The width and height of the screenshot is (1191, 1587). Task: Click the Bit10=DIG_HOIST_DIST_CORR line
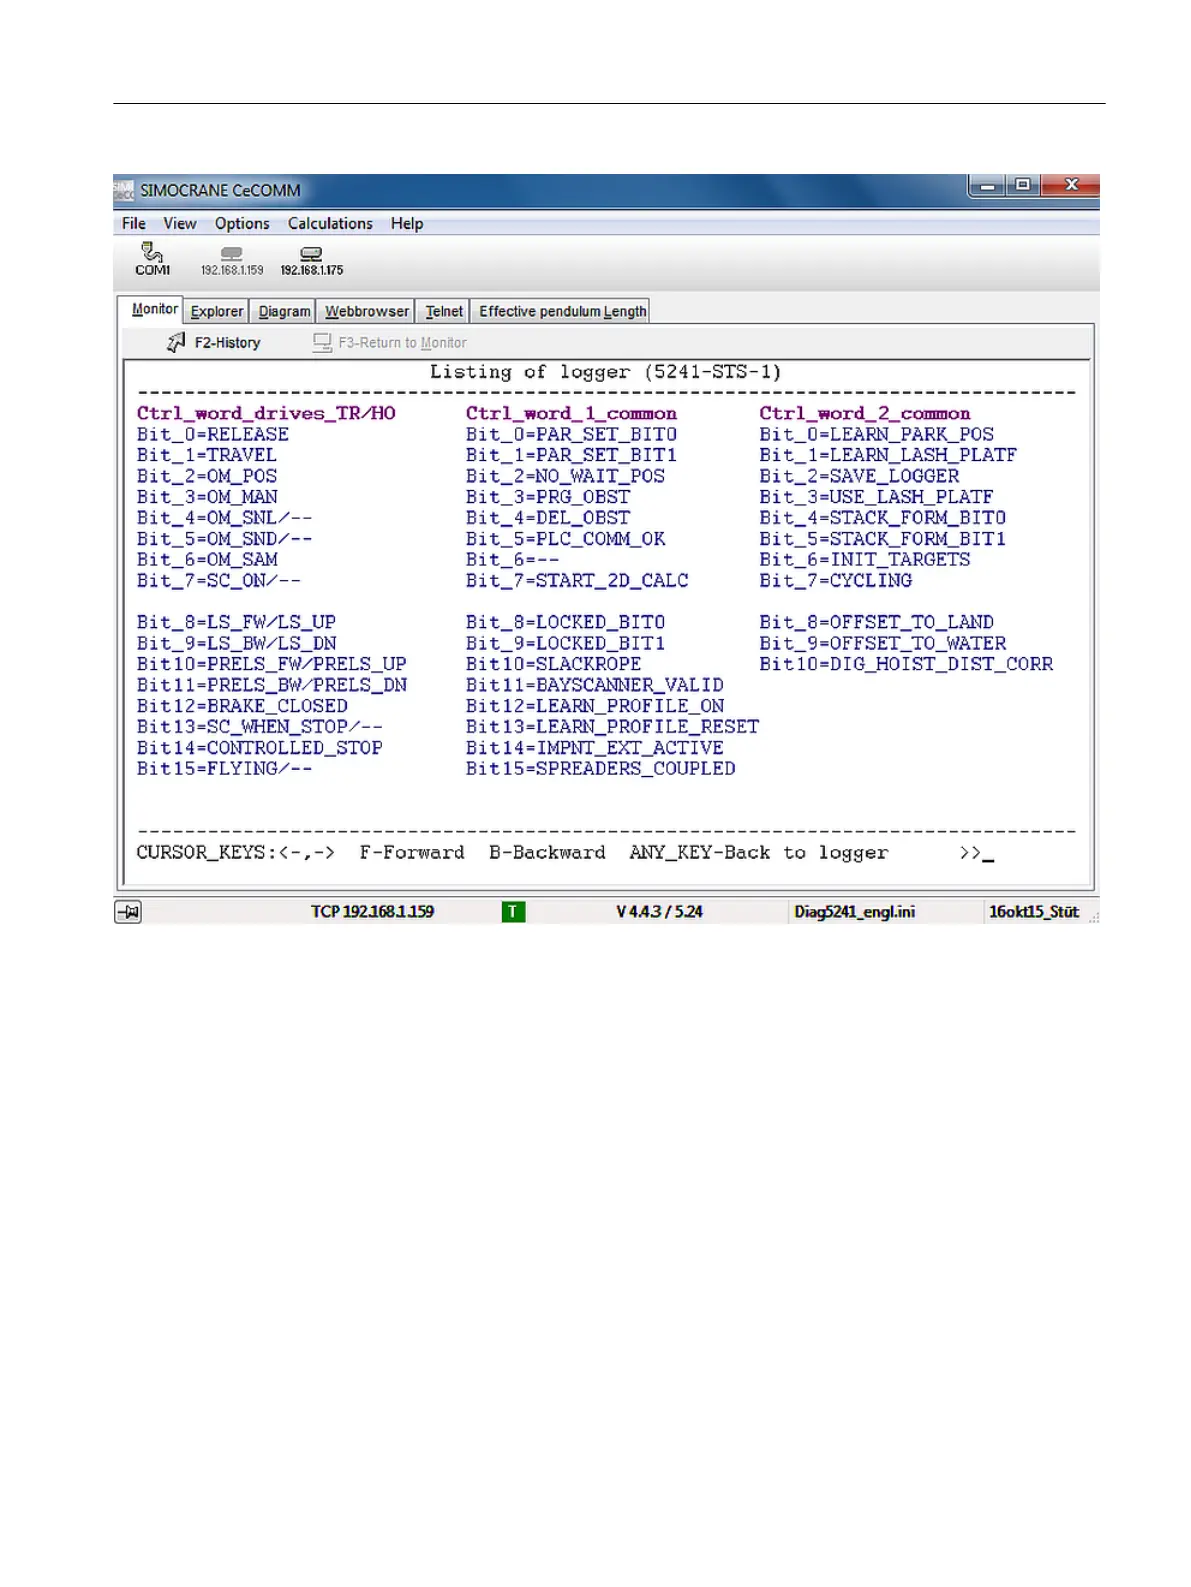(906, 665)
